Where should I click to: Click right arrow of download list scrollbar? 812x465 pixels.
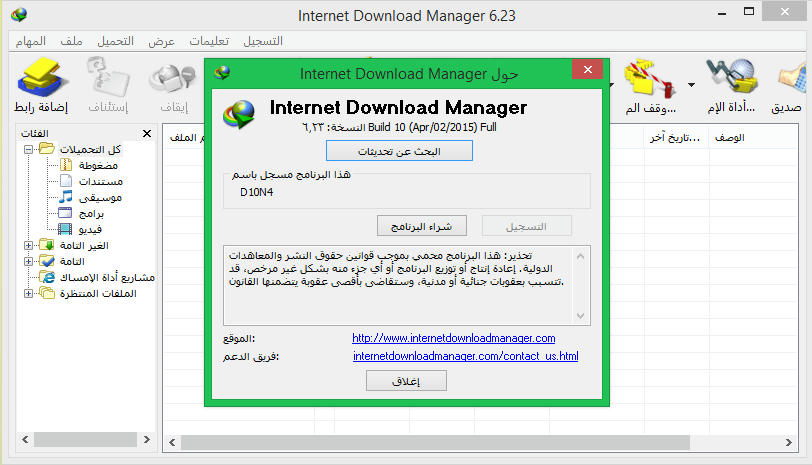point(788,442)
